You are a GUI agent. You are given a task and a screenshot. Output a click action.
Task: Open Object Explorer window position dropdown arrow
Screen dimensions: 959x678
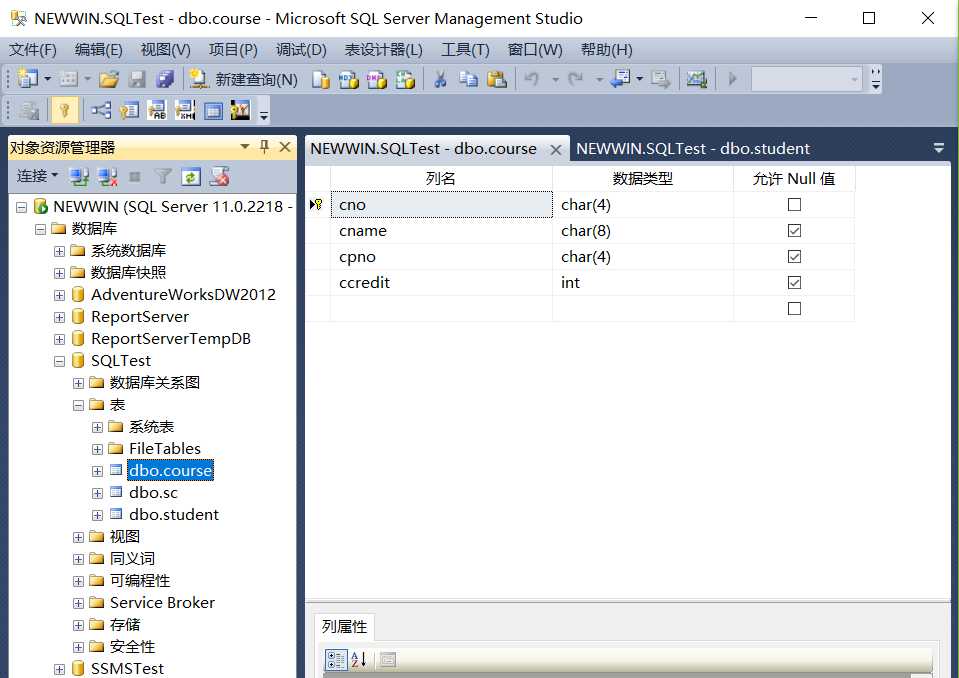point(245,147)
